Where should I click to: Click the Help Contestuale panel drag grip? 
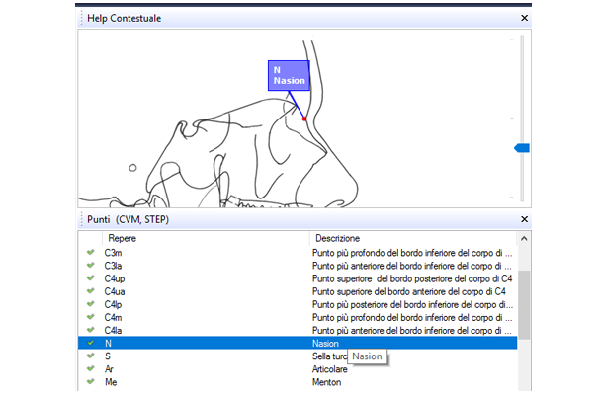82,18
